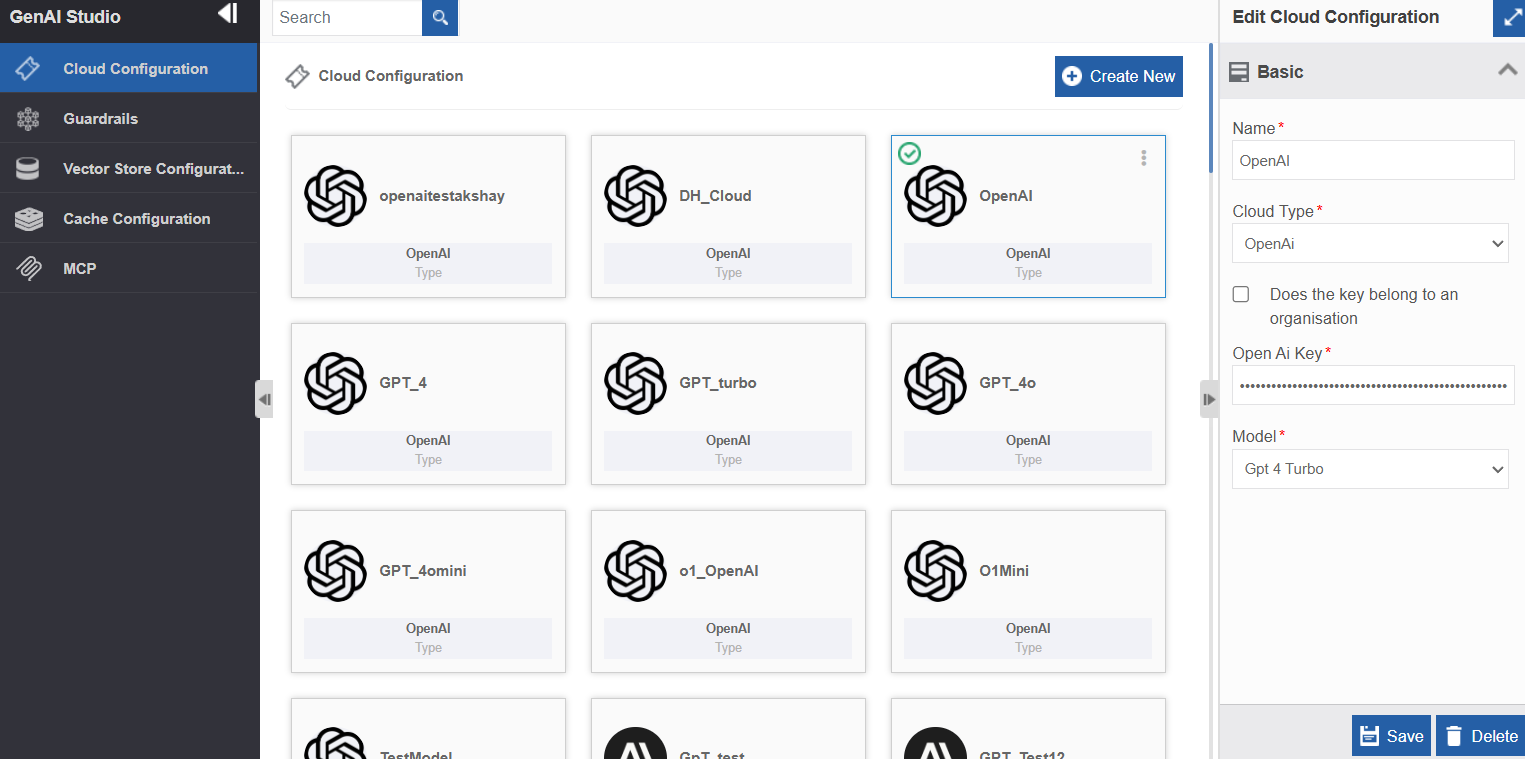Click the MCP paperclip icon
1525x759 pixels.
(x=28, y=269)
